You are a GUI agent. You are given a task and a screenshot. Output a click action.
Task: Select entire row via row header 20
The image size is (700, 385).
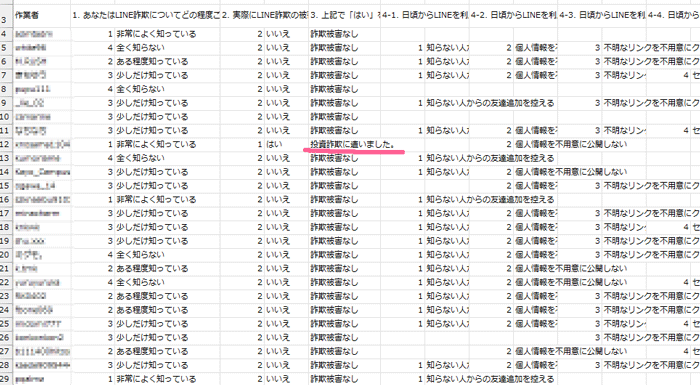pos(6,255)
